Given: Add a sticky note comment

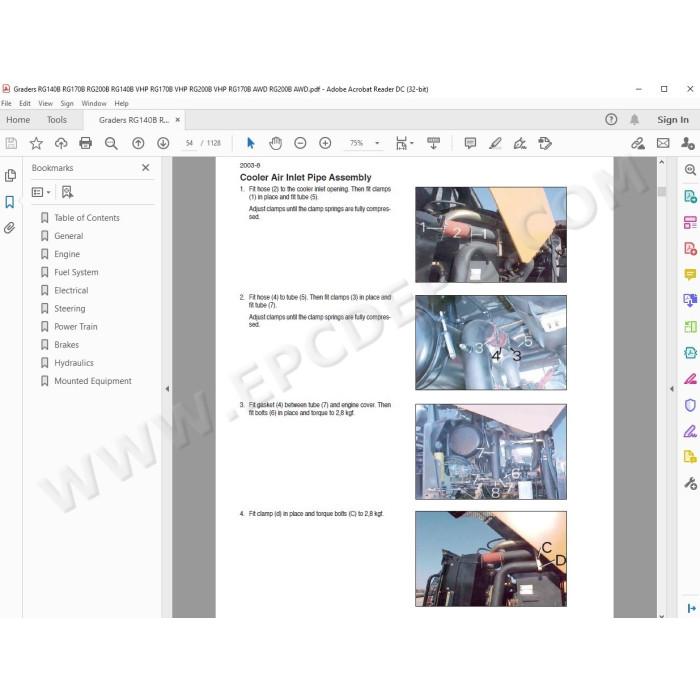Looking at the screenshot, I should 470,143.
